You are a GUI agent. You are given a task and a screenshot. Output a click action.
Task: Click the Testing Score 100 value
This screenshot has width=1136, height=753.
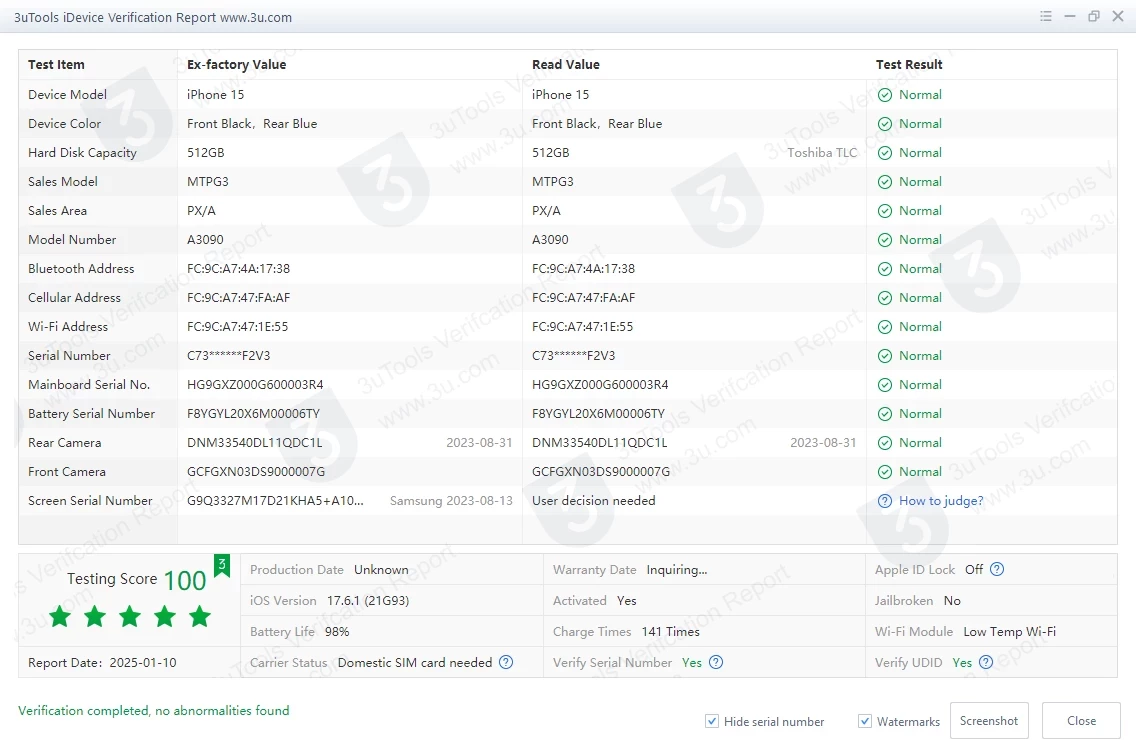click(185, 581)
